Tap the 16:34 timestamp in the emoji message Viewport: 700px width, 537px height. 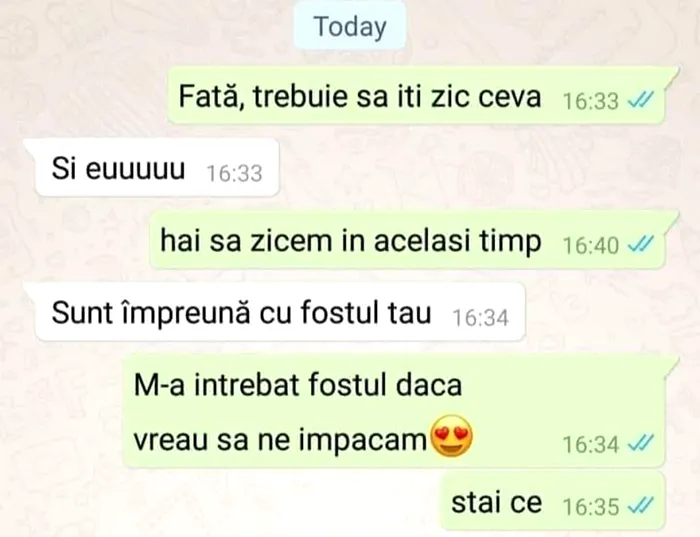click(x=591, y=445)
